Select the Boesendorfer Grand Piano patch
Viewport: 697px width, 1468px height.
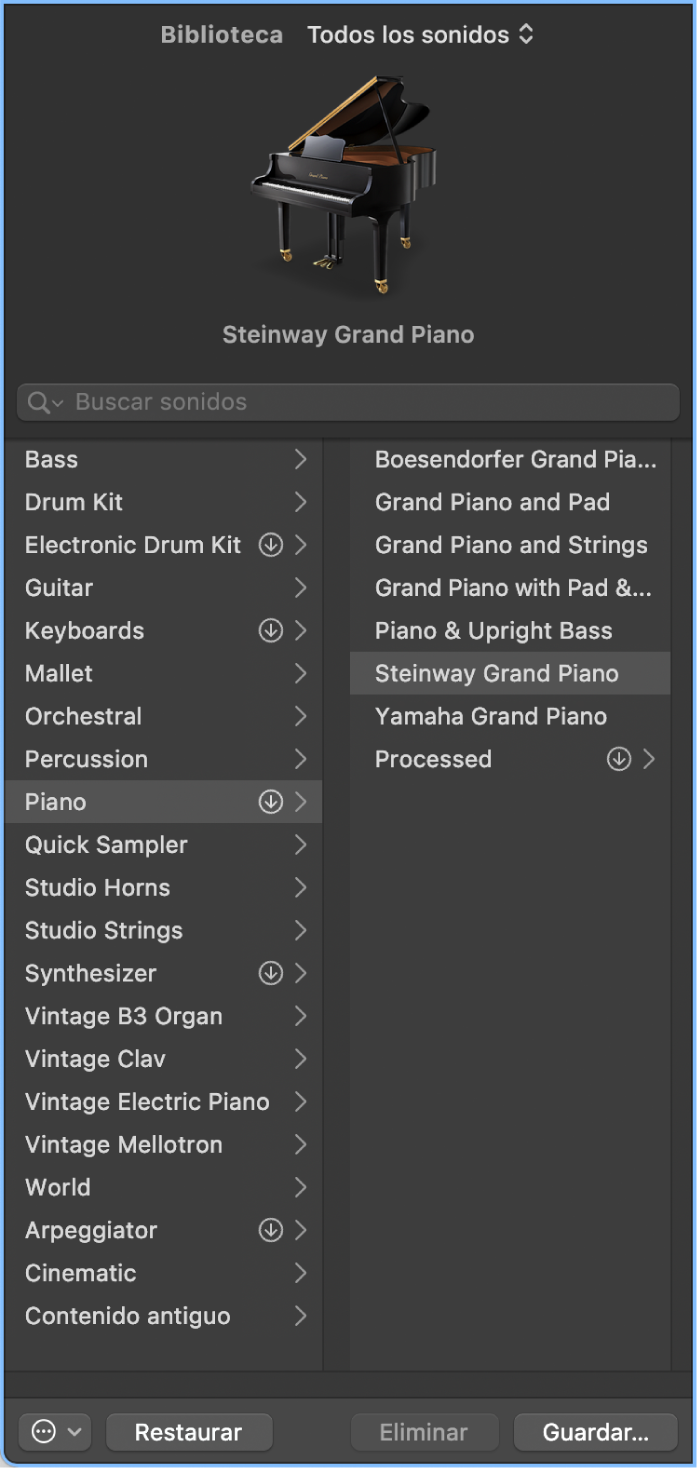[515, 459]
